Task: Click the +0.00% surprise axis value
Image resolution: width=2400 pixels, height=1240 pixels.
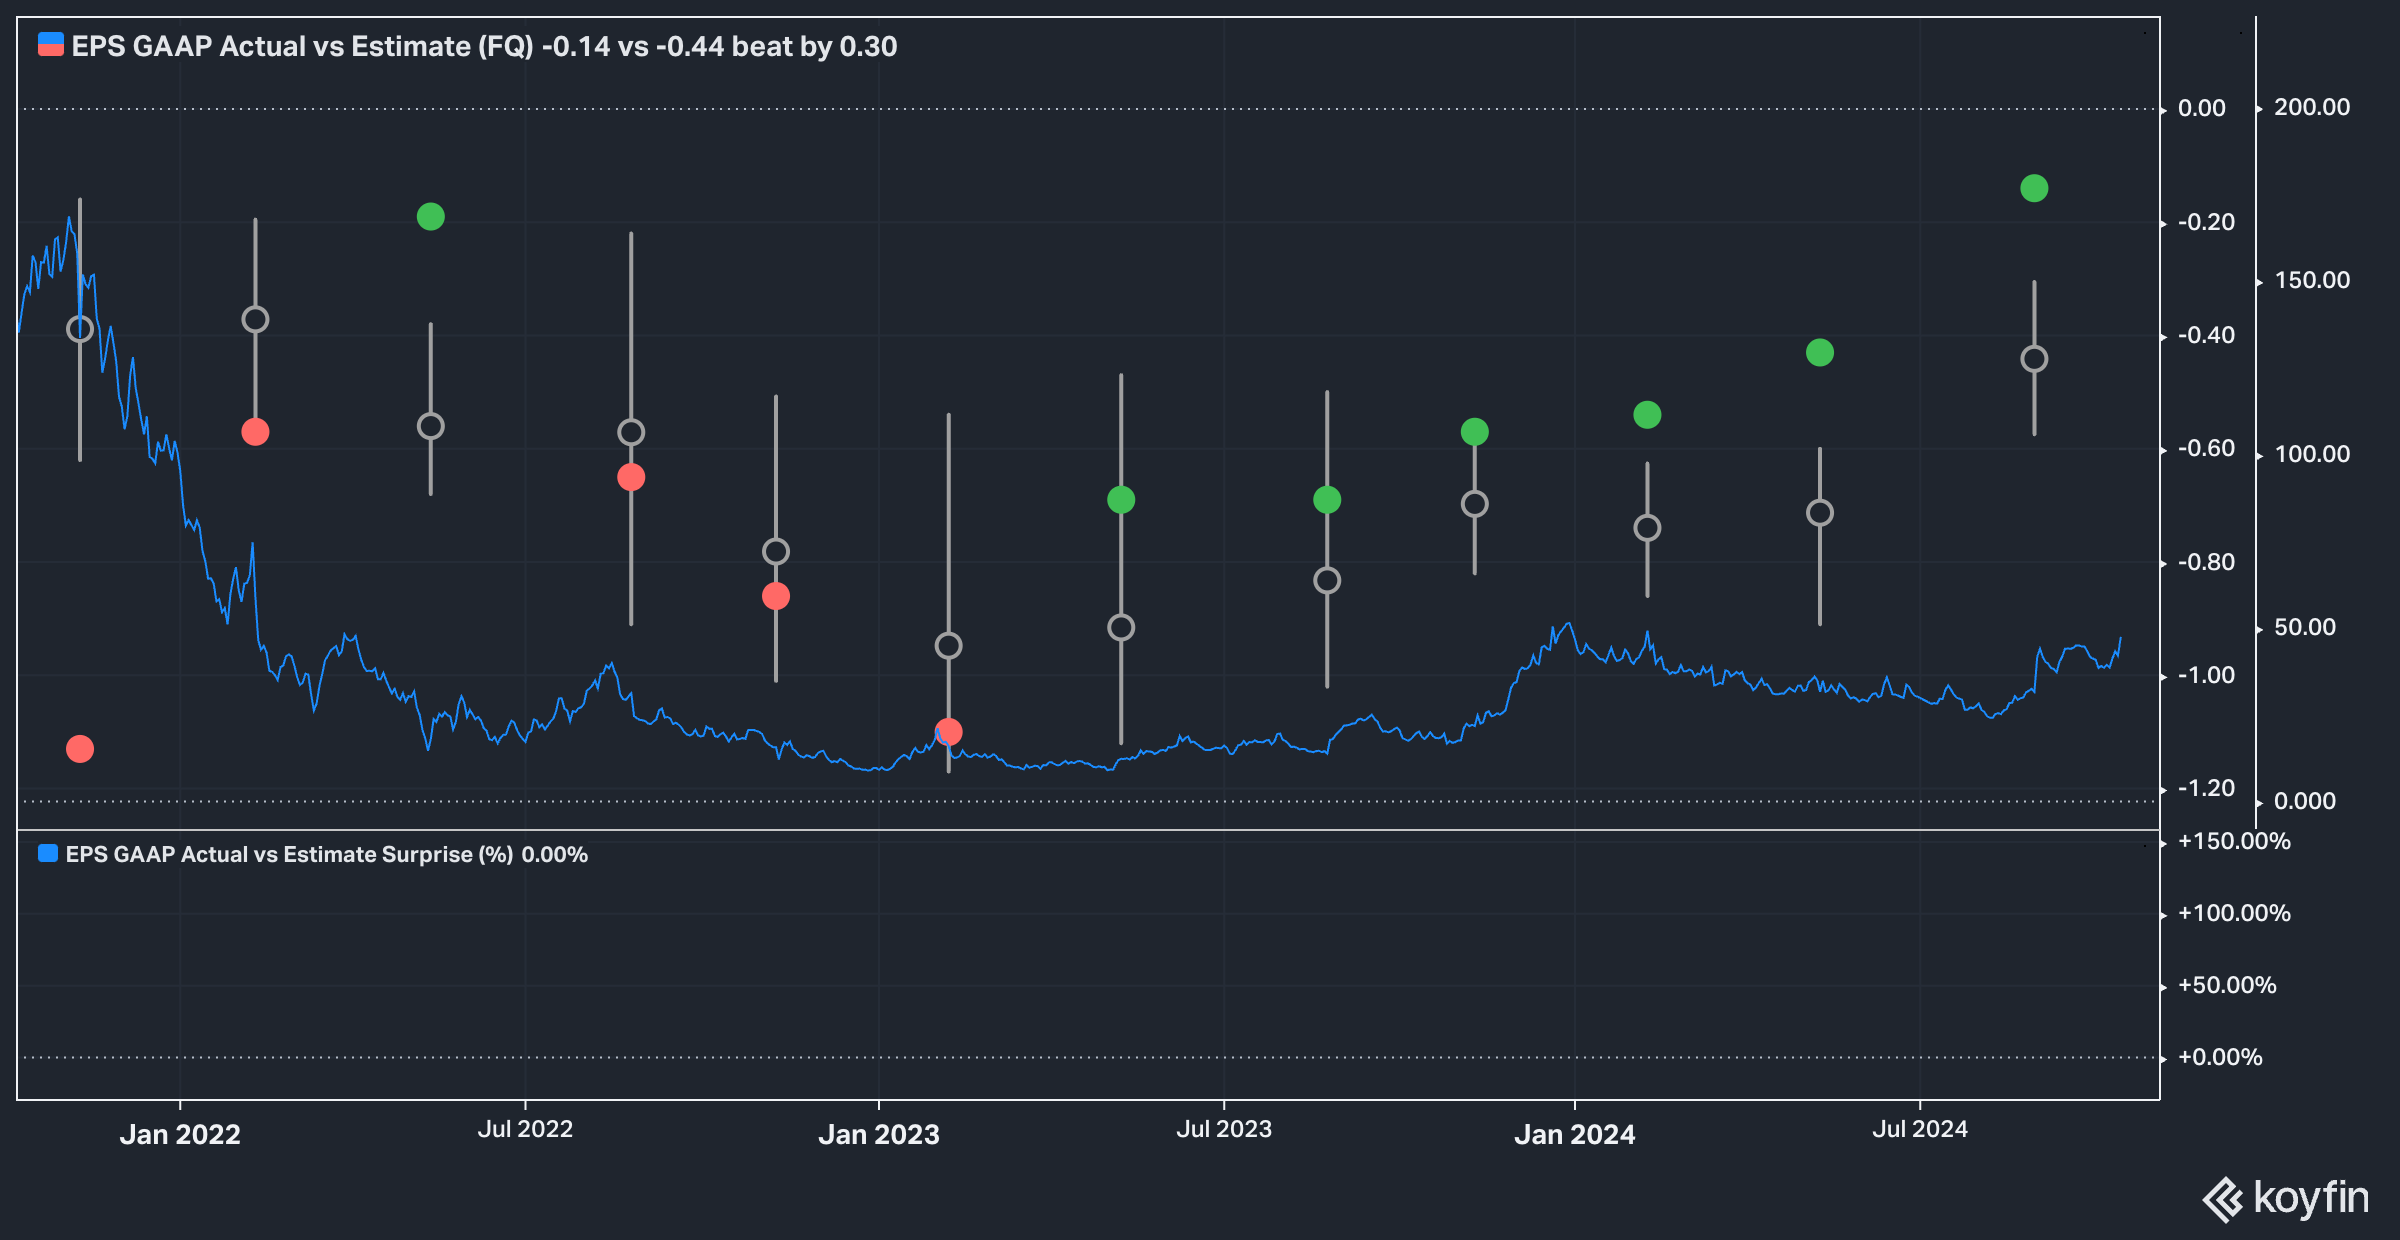Action: pos(2220,1057)
